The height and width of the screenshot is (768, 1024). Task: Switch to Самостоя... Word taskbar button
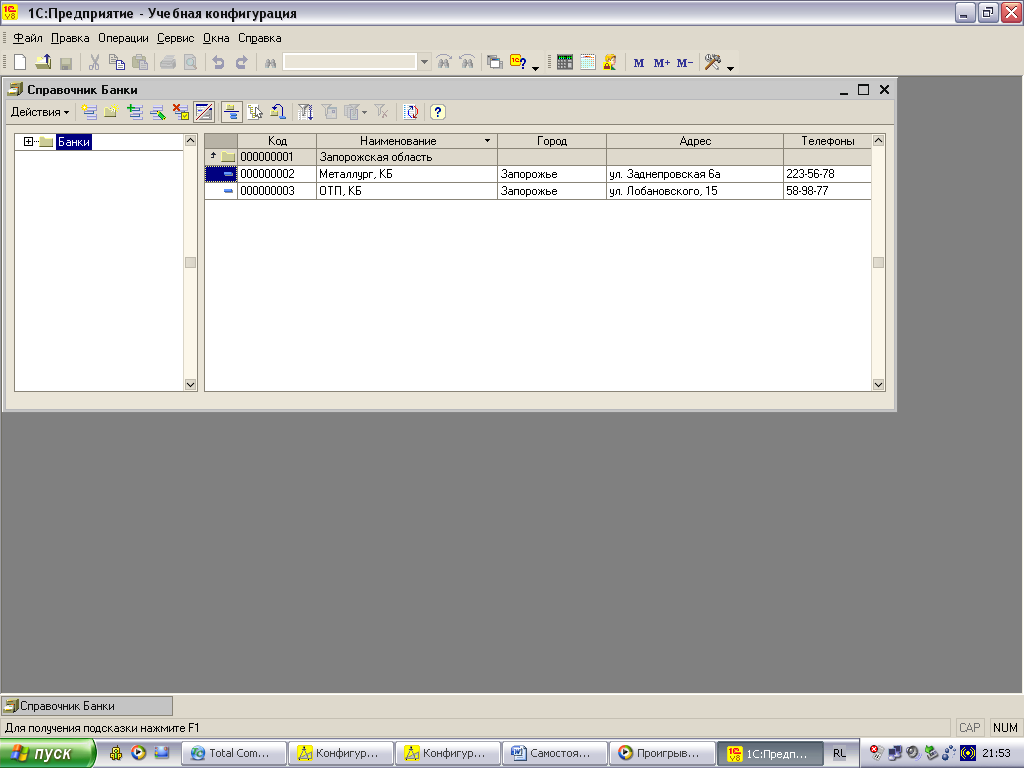(554, 753)
